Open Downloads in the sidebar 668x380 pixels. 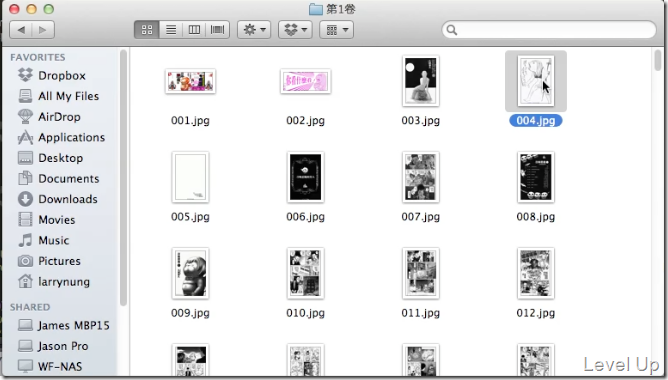[x=58, y=199]
